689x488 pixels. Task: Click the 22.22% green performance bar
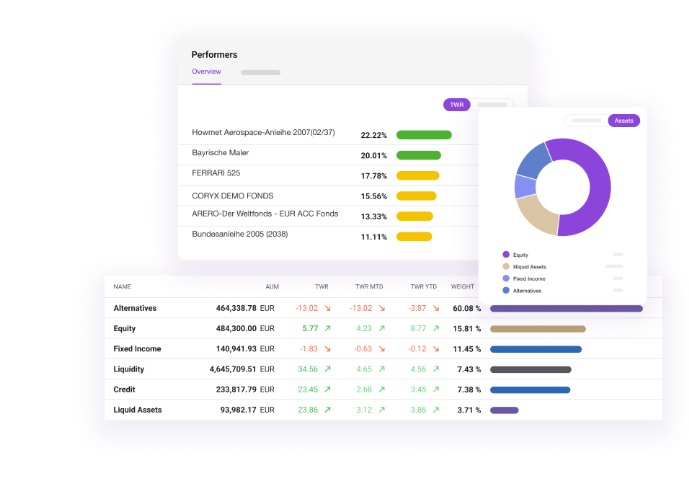pyautogui.click(x=424, y=135)
